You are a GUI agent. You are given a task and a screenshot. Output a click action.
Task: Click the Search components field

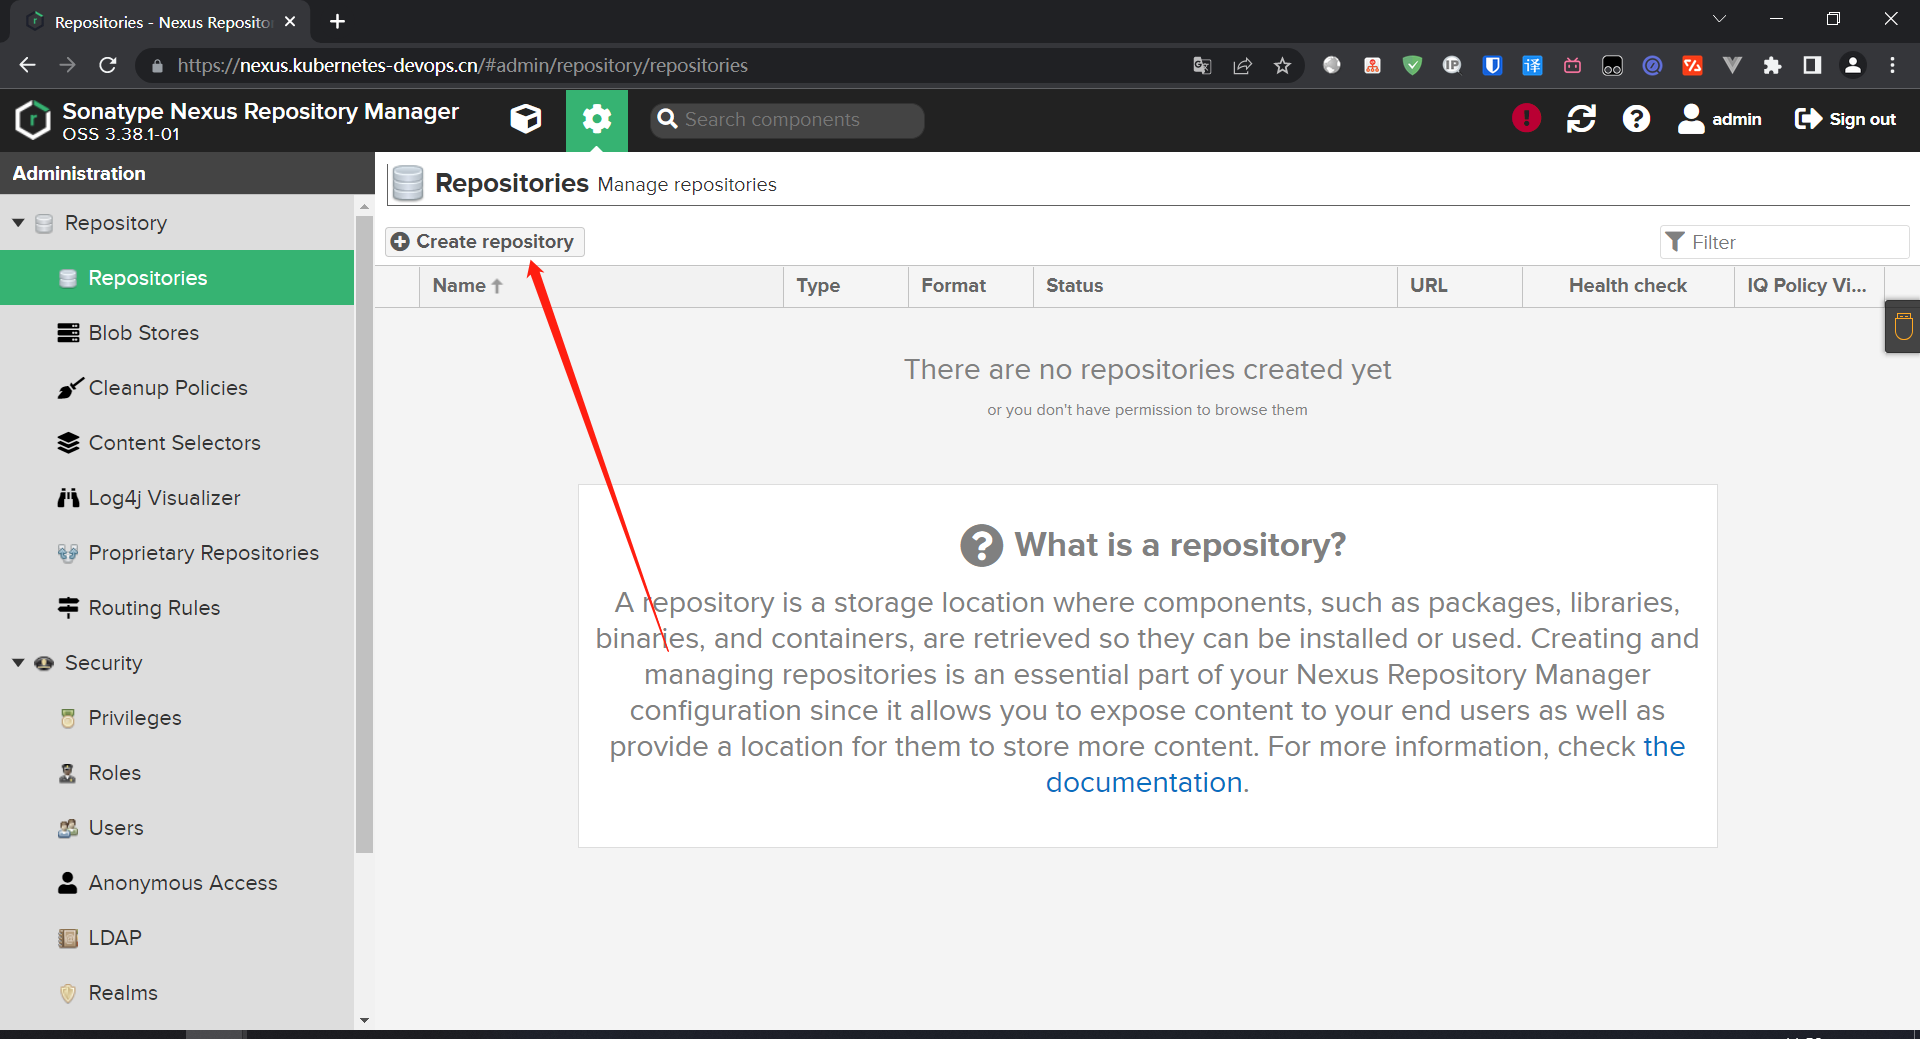787,120
